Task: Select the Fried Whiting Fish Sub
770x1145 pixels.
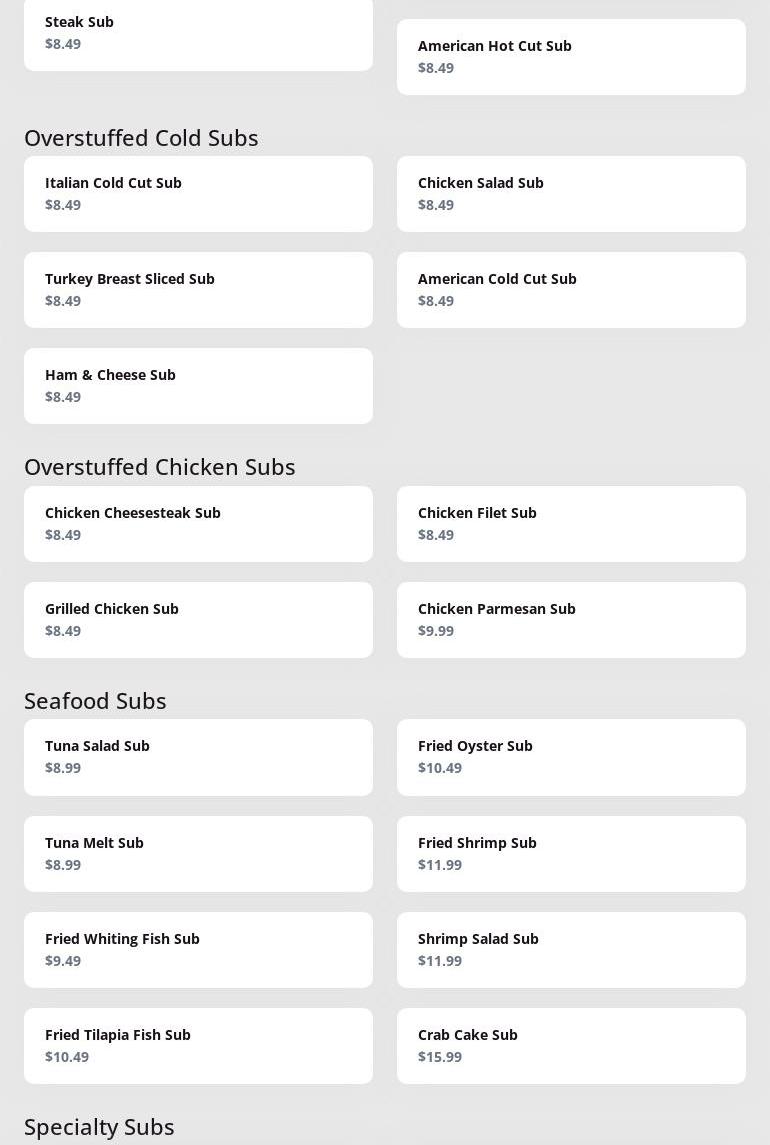Action: (198, 950)
